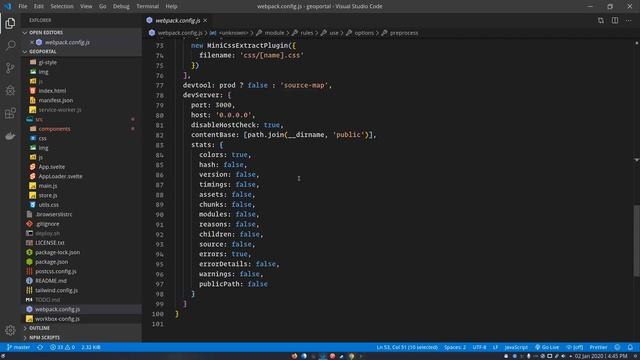The height and width of the screenshot is (360, 640).
Task: Open the Search view in activity bar
Action: point(10,45)
